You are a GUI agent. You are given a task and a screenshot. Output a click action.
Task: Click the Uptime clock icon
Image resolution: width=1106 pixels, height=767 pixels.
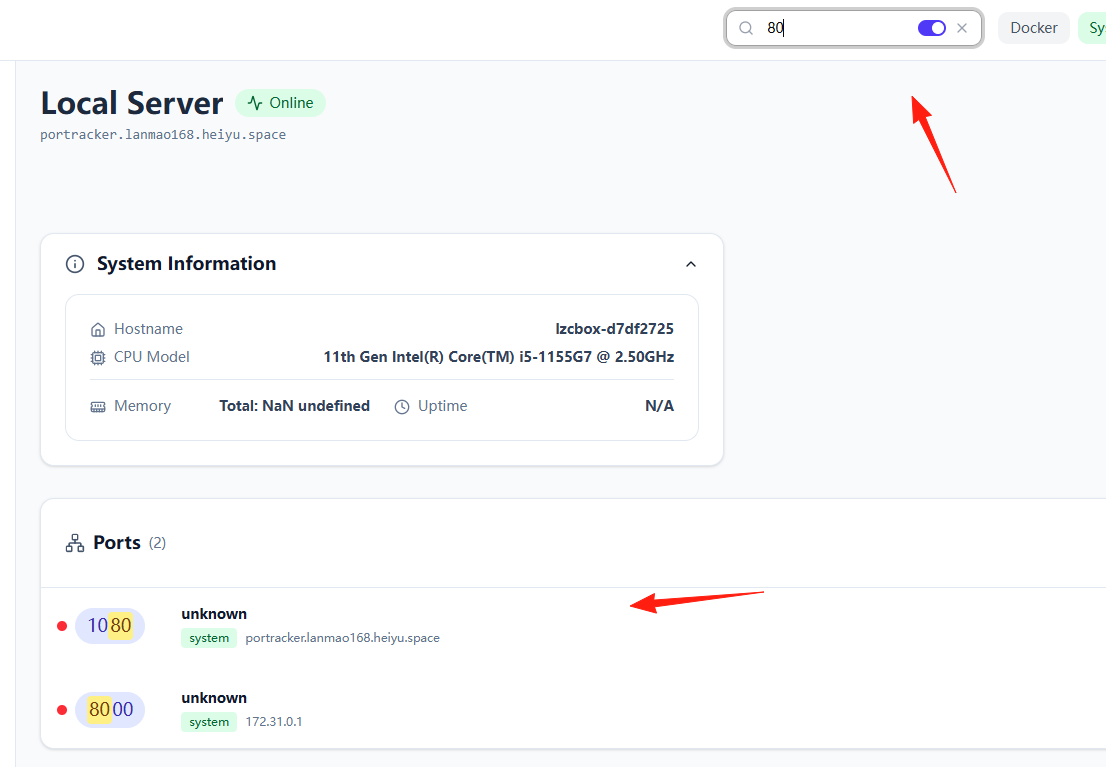[402, 407]
